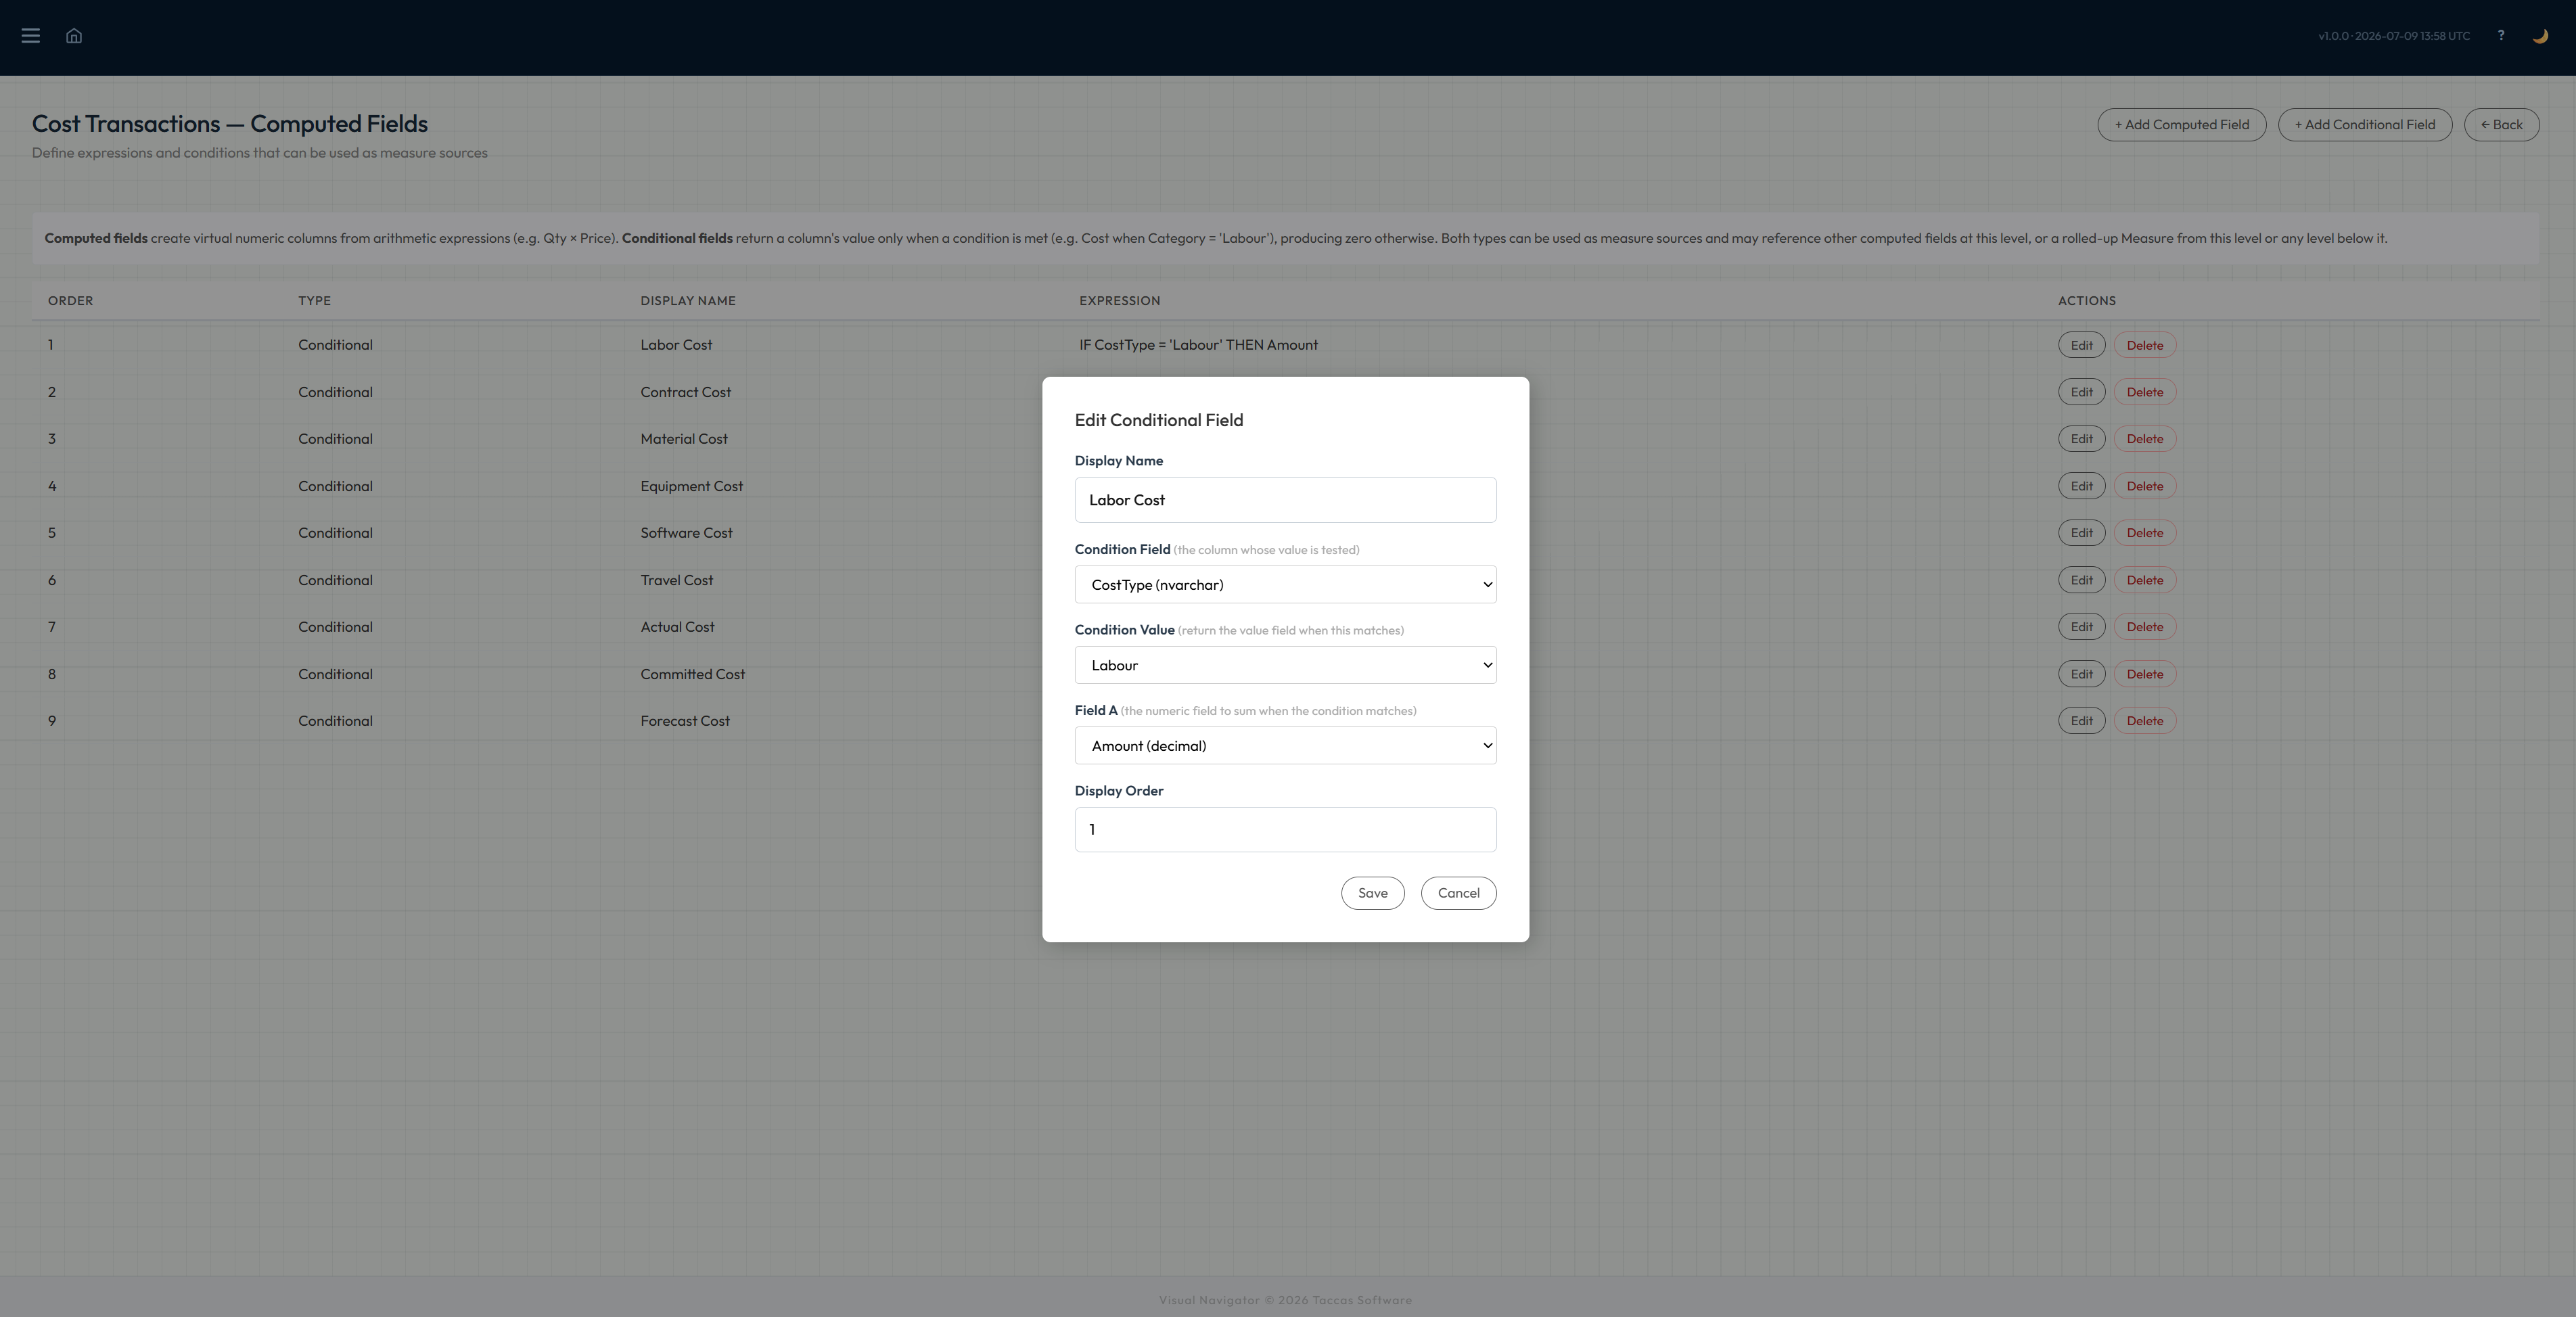Delete the Committed Cost row
This screenshot has width=2576, height=1317.
[x=2144, y=674]
